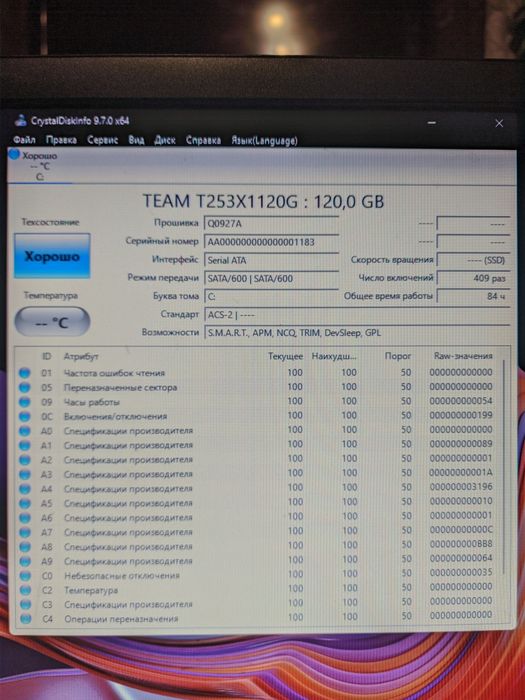Click the blue Хорошо health status button
The image size is (525, 700).
click(52, 256)
